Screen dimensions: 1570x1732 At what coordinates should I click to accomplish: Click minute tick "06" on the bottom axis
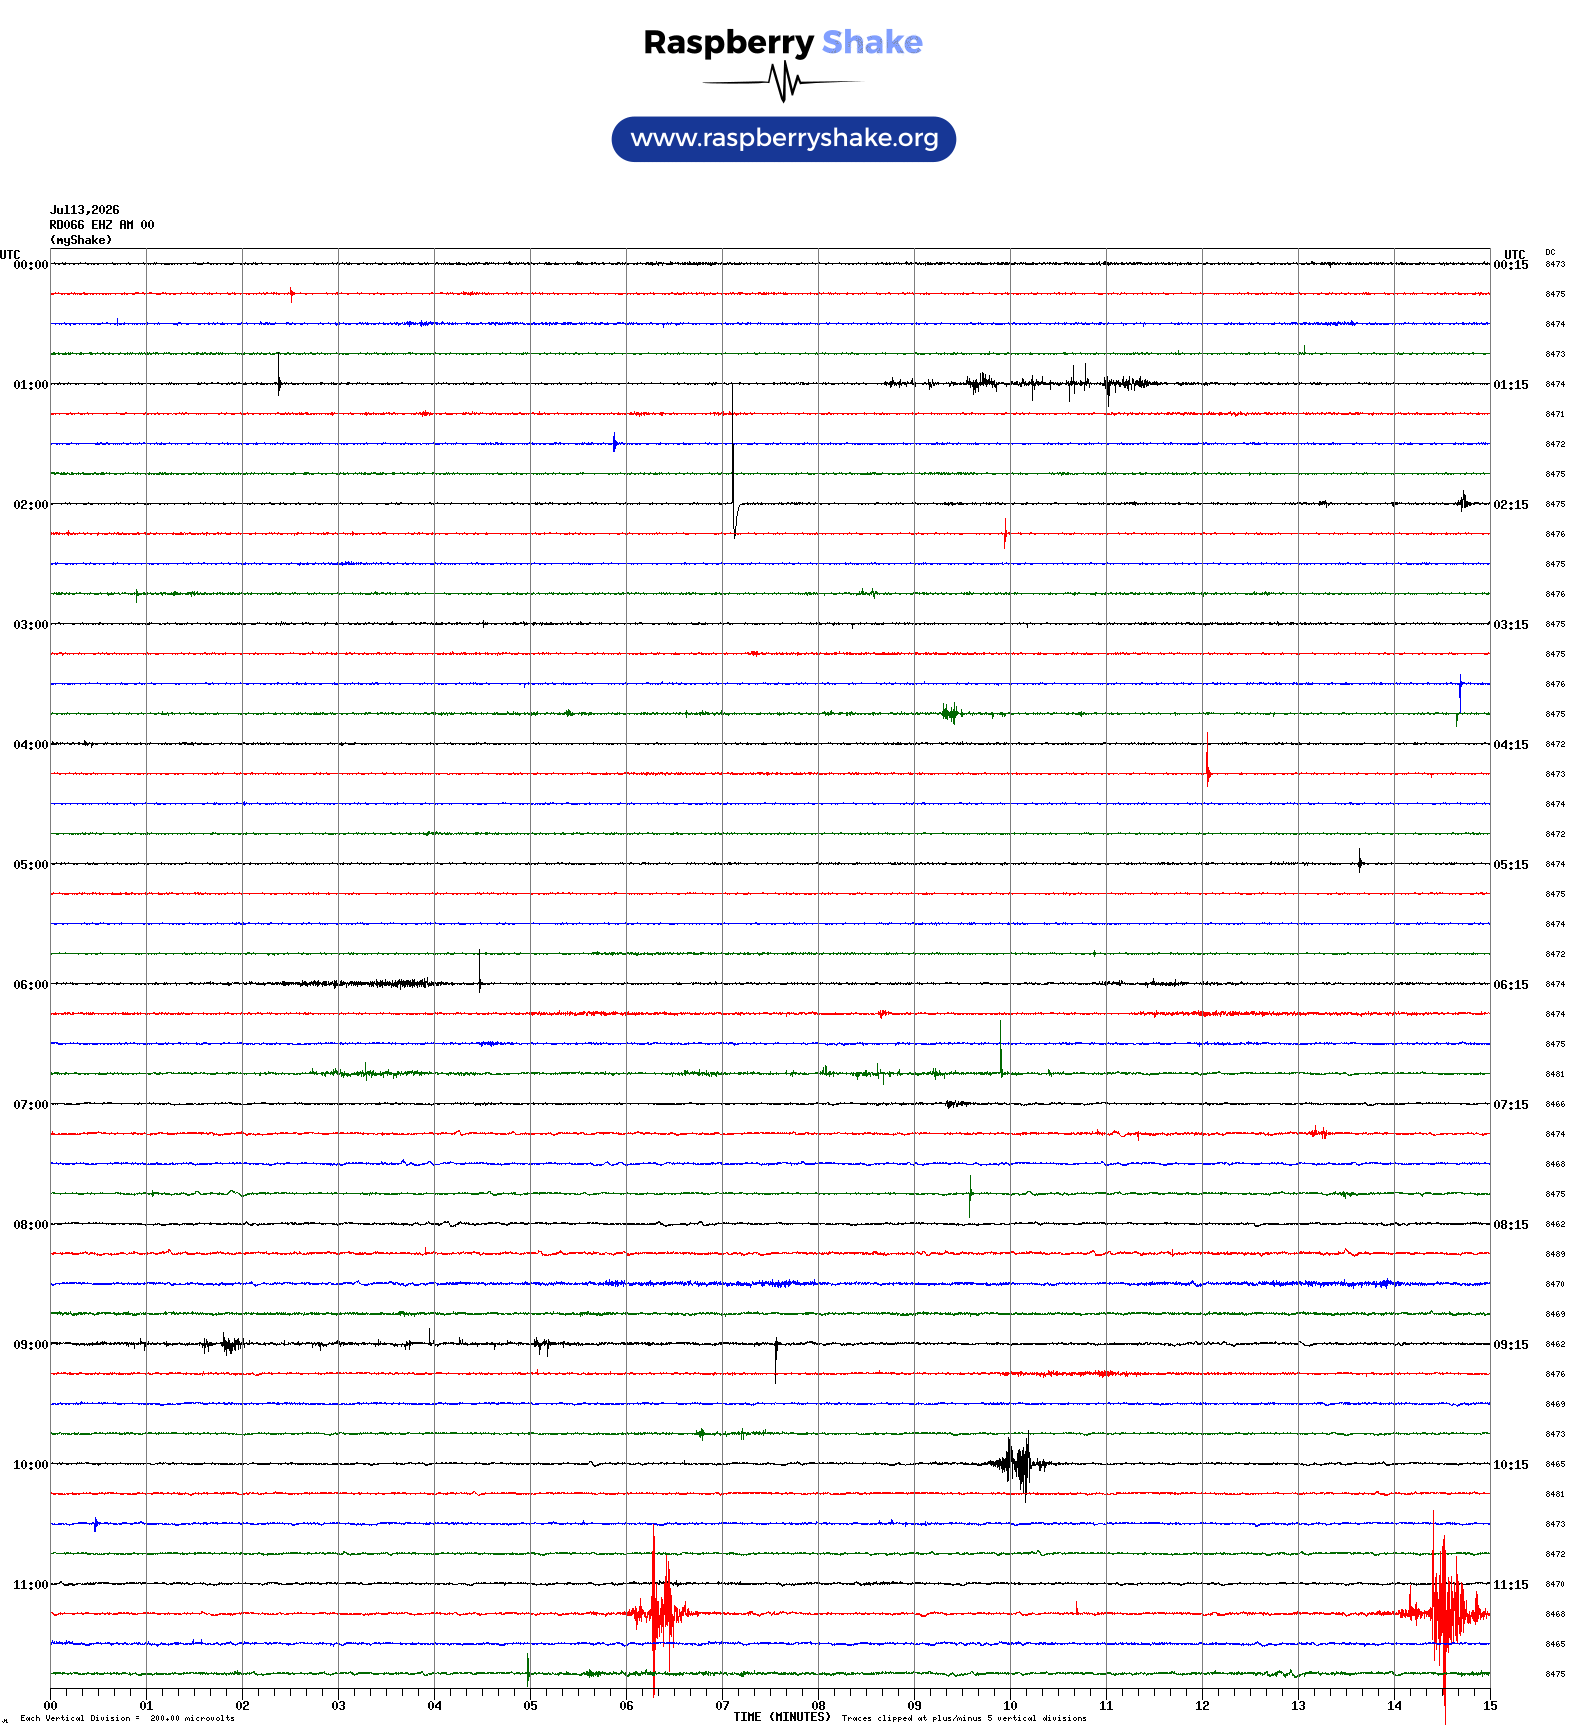tap(626, 1706)
